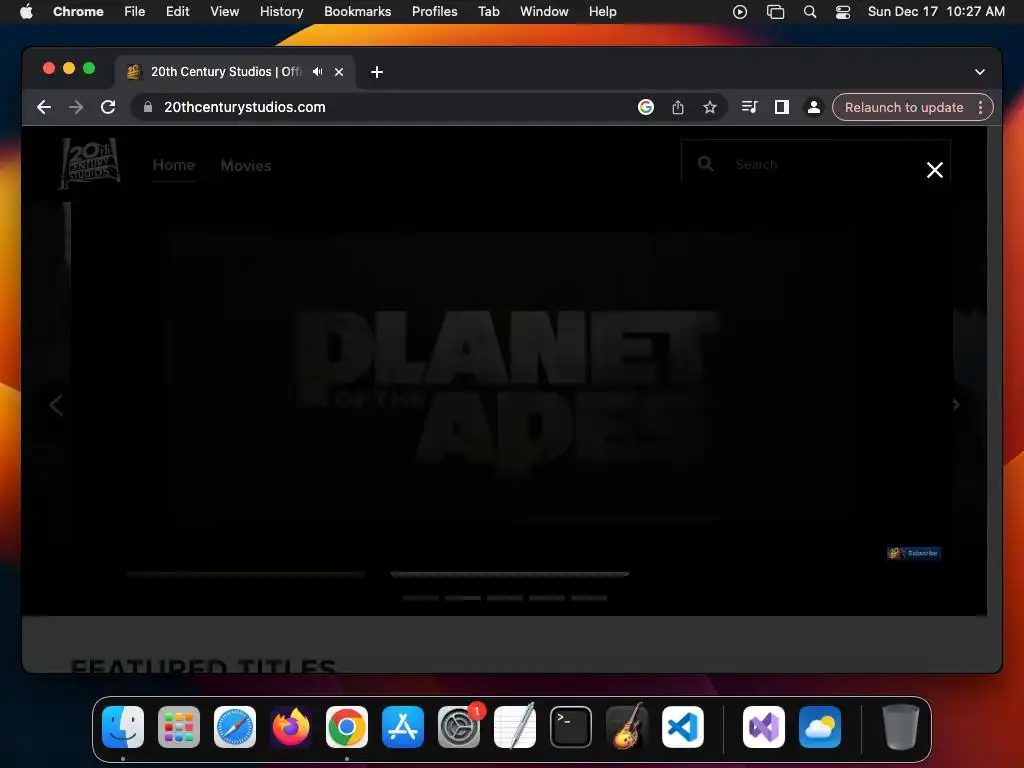The width and height of the screenshot is (1024, 768).
Task: Launch Safari from the Dock
Action: 235,727
